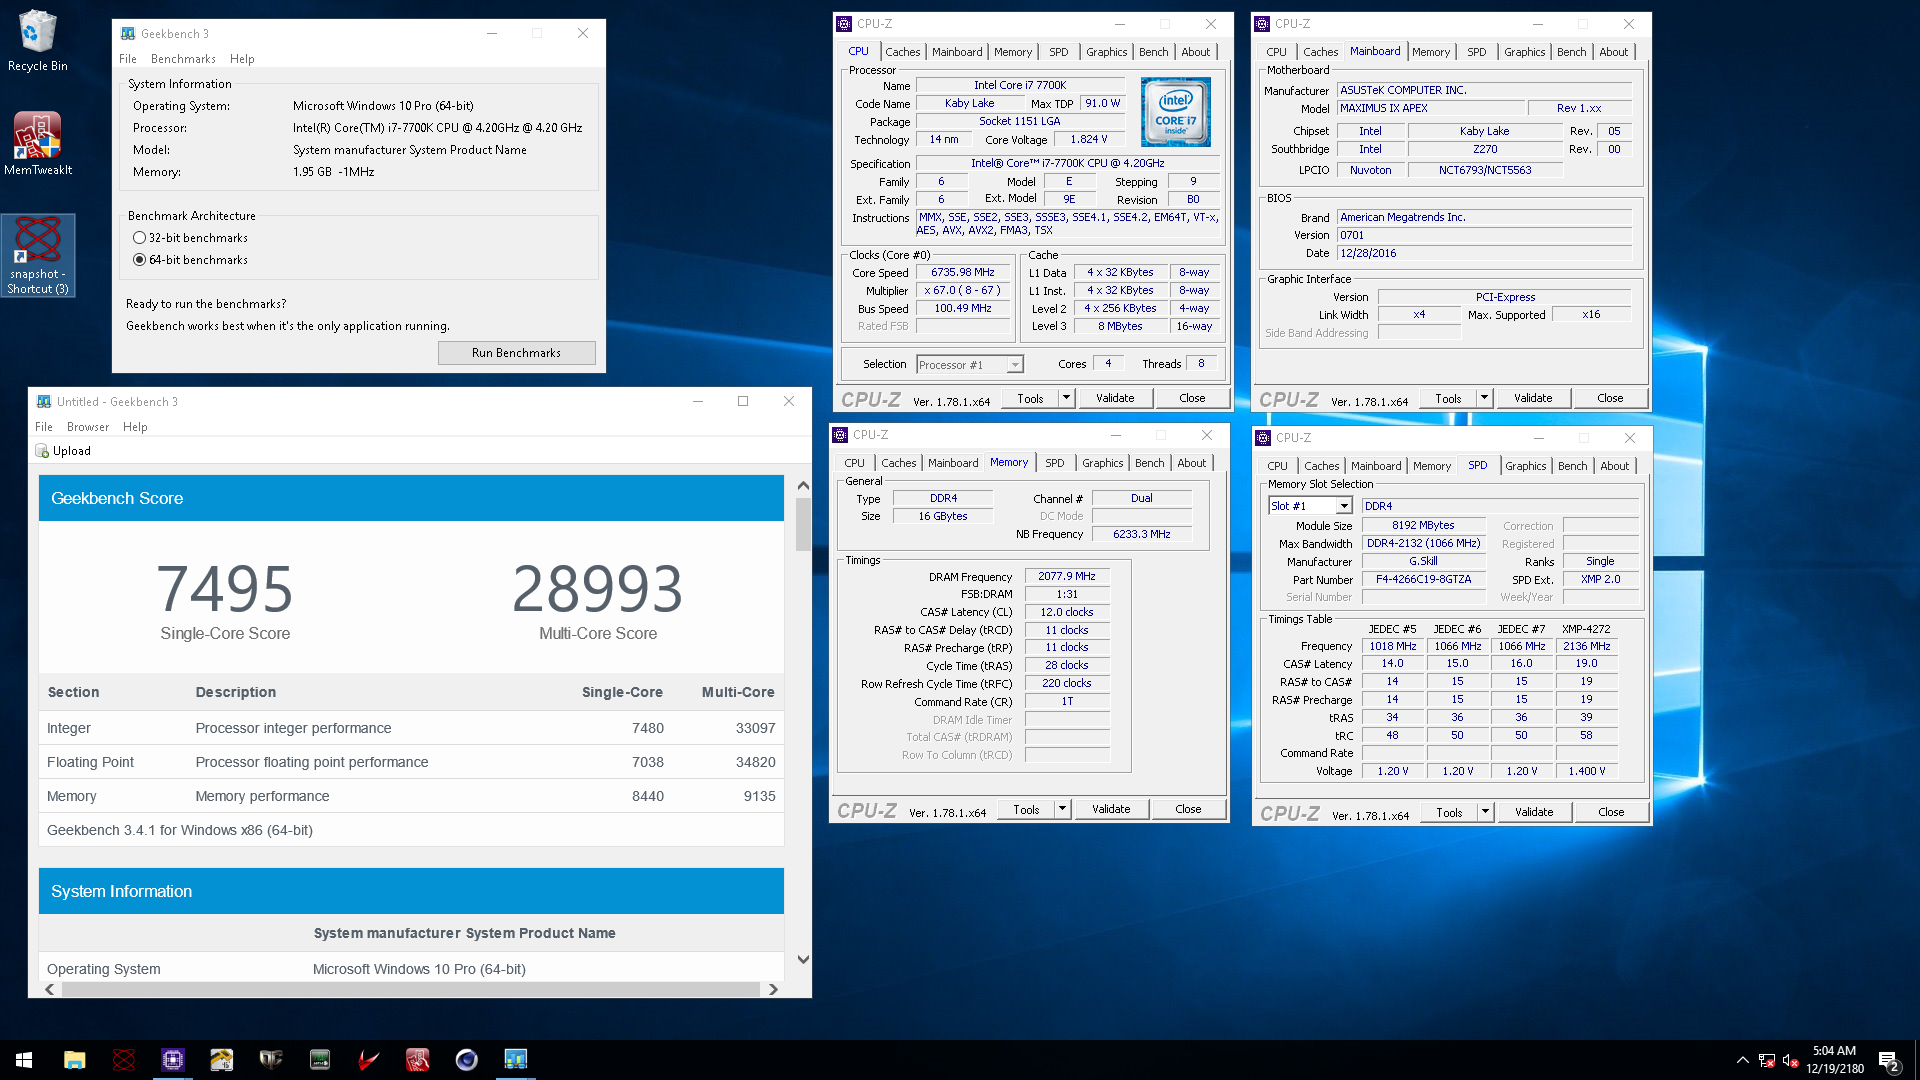The image size is (1920, 1080).
Task: Switch to the purple CPU-Z taskbar icon
Action: 173,1060
